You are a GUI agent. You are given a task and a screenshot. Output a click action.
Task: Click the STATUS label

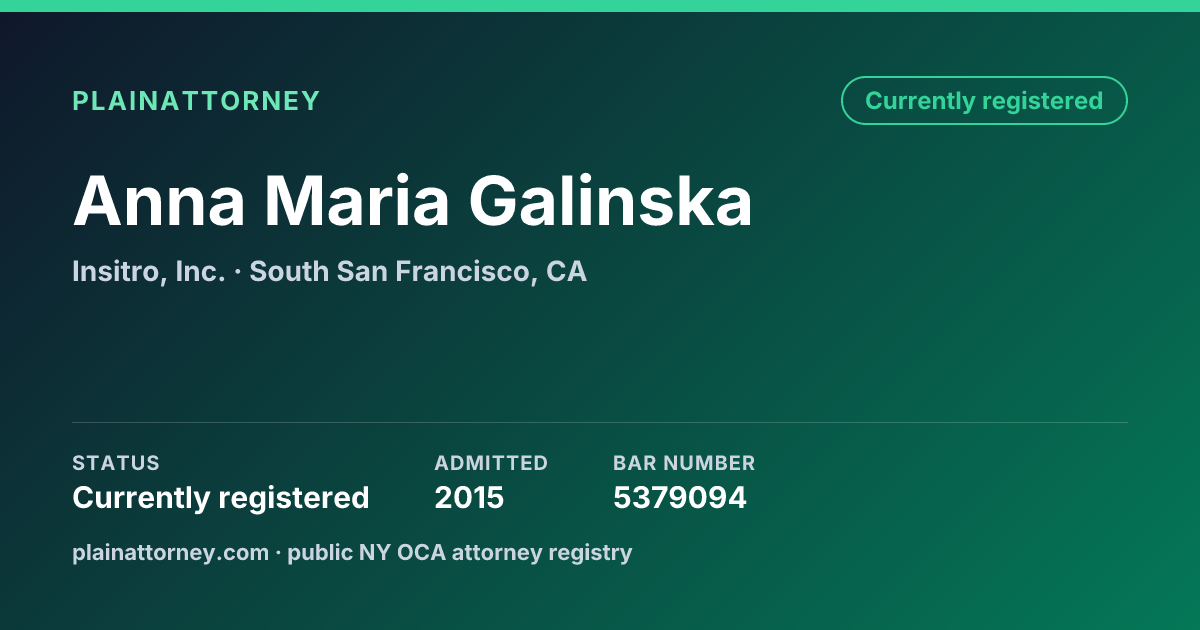[x=116, y=463]
